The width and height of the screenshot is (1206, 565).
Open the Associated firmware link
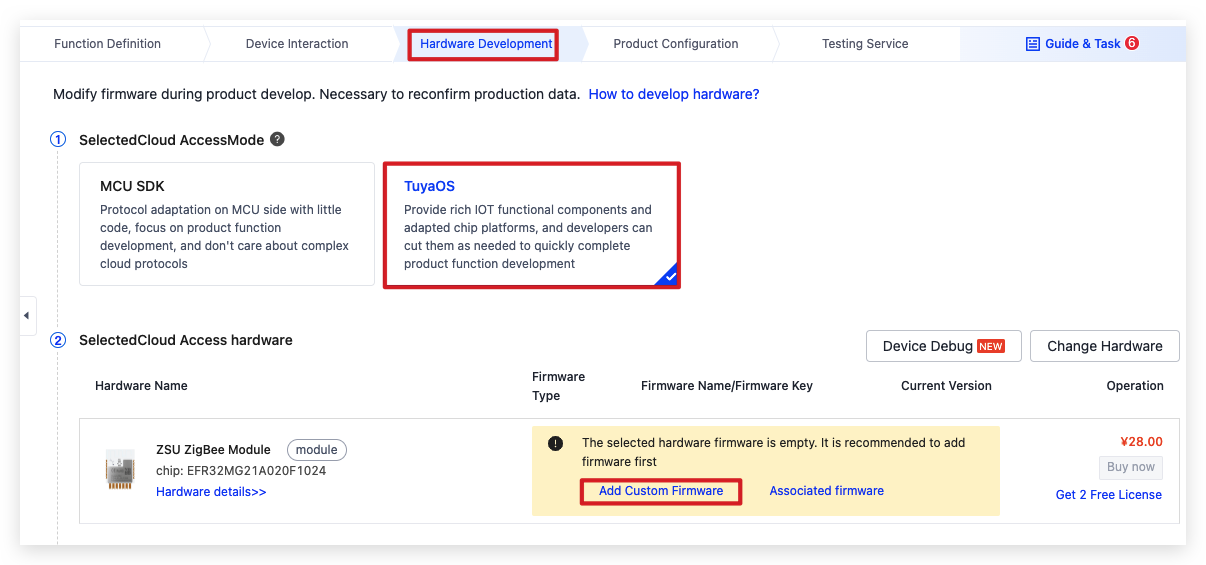coord(827,491)
